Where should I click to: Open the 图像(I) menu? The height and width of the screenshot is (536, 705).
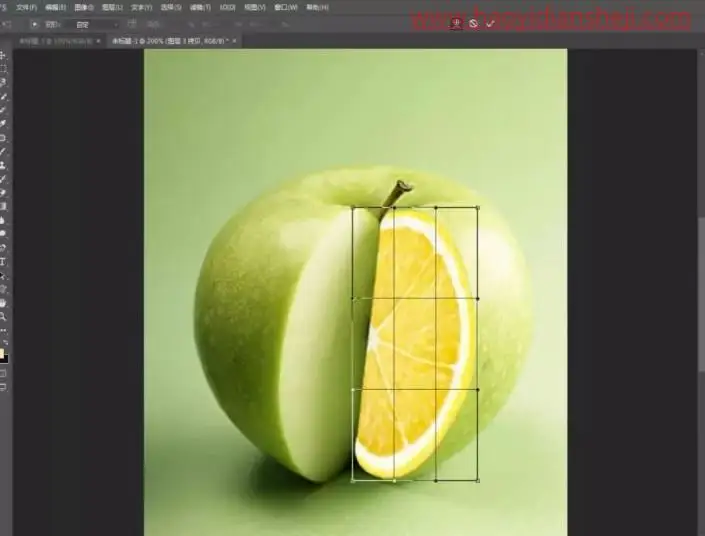[84, 8]
